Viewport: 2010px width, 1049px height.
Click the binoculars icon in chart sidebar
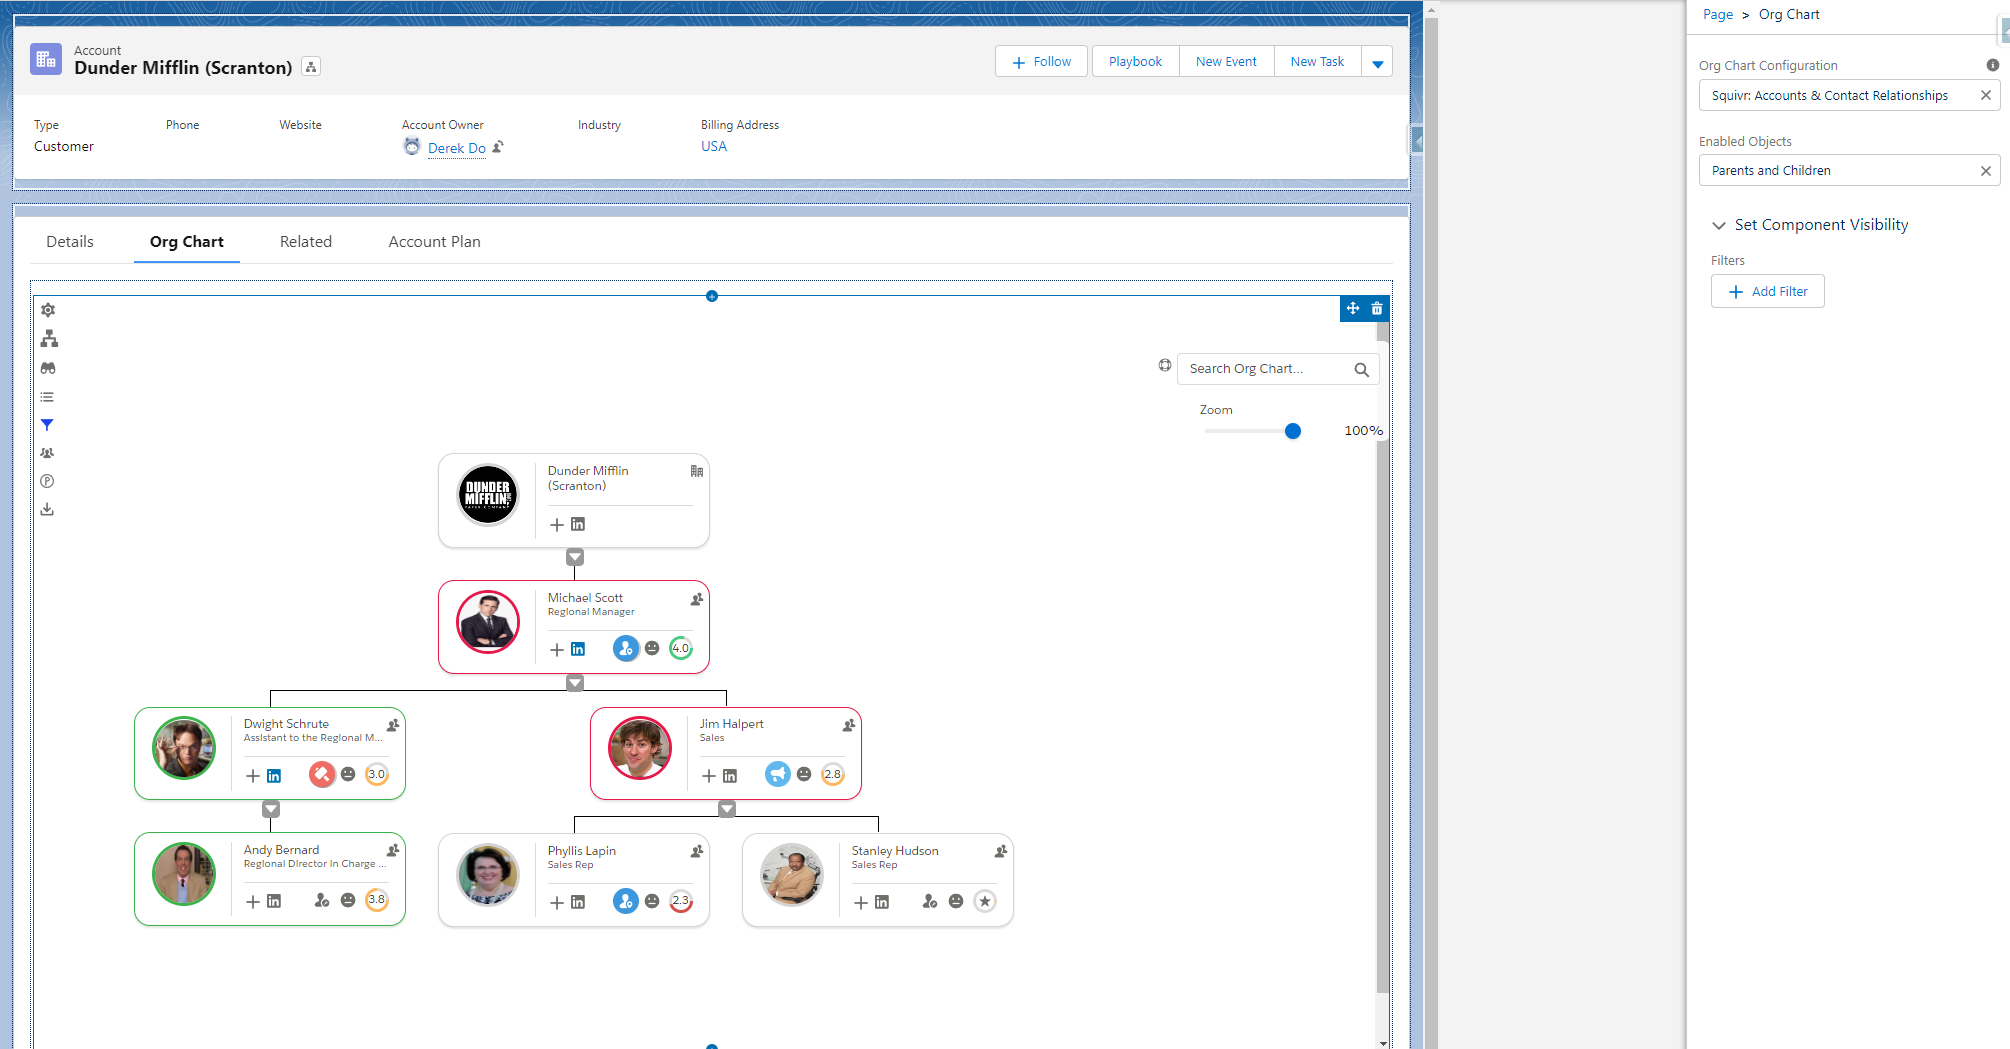[x=48, y=368]
